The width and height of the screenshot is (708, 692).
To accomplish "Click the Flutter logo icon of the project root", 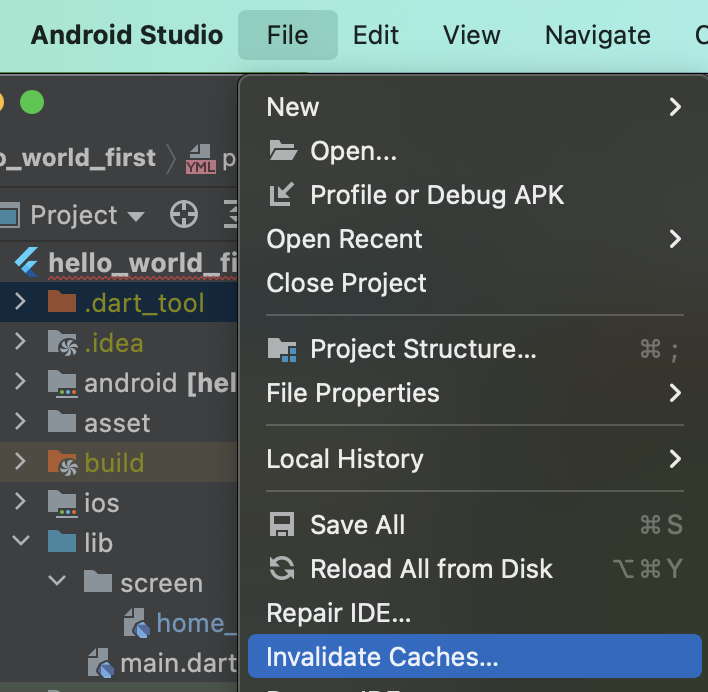I will (x=27, y=262).
